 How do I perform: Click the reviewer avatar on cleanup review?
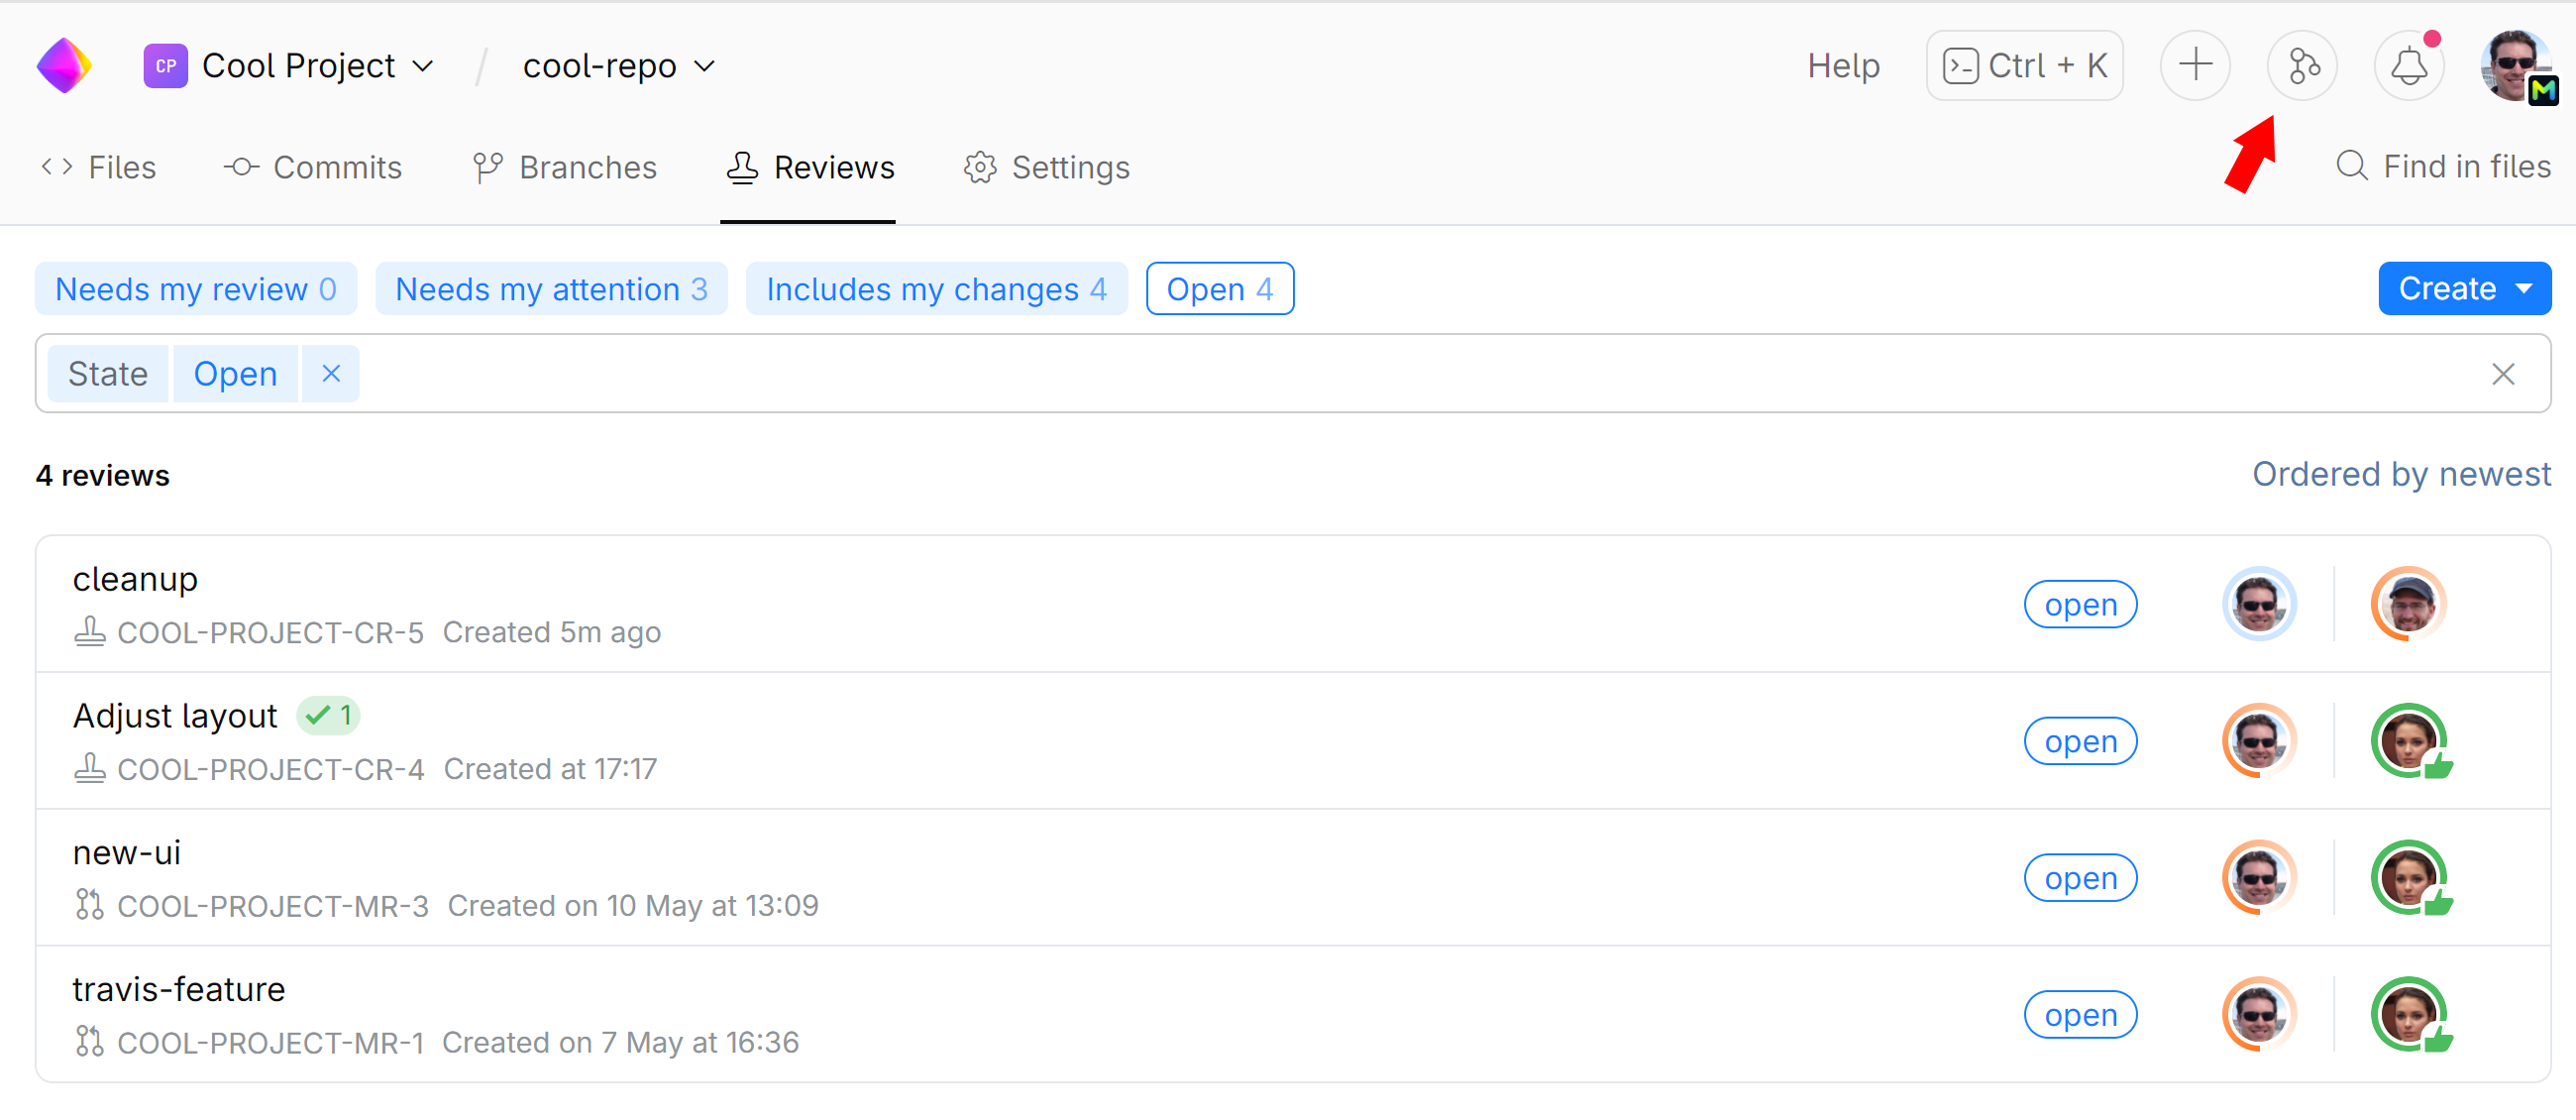tap(2408, 604)
